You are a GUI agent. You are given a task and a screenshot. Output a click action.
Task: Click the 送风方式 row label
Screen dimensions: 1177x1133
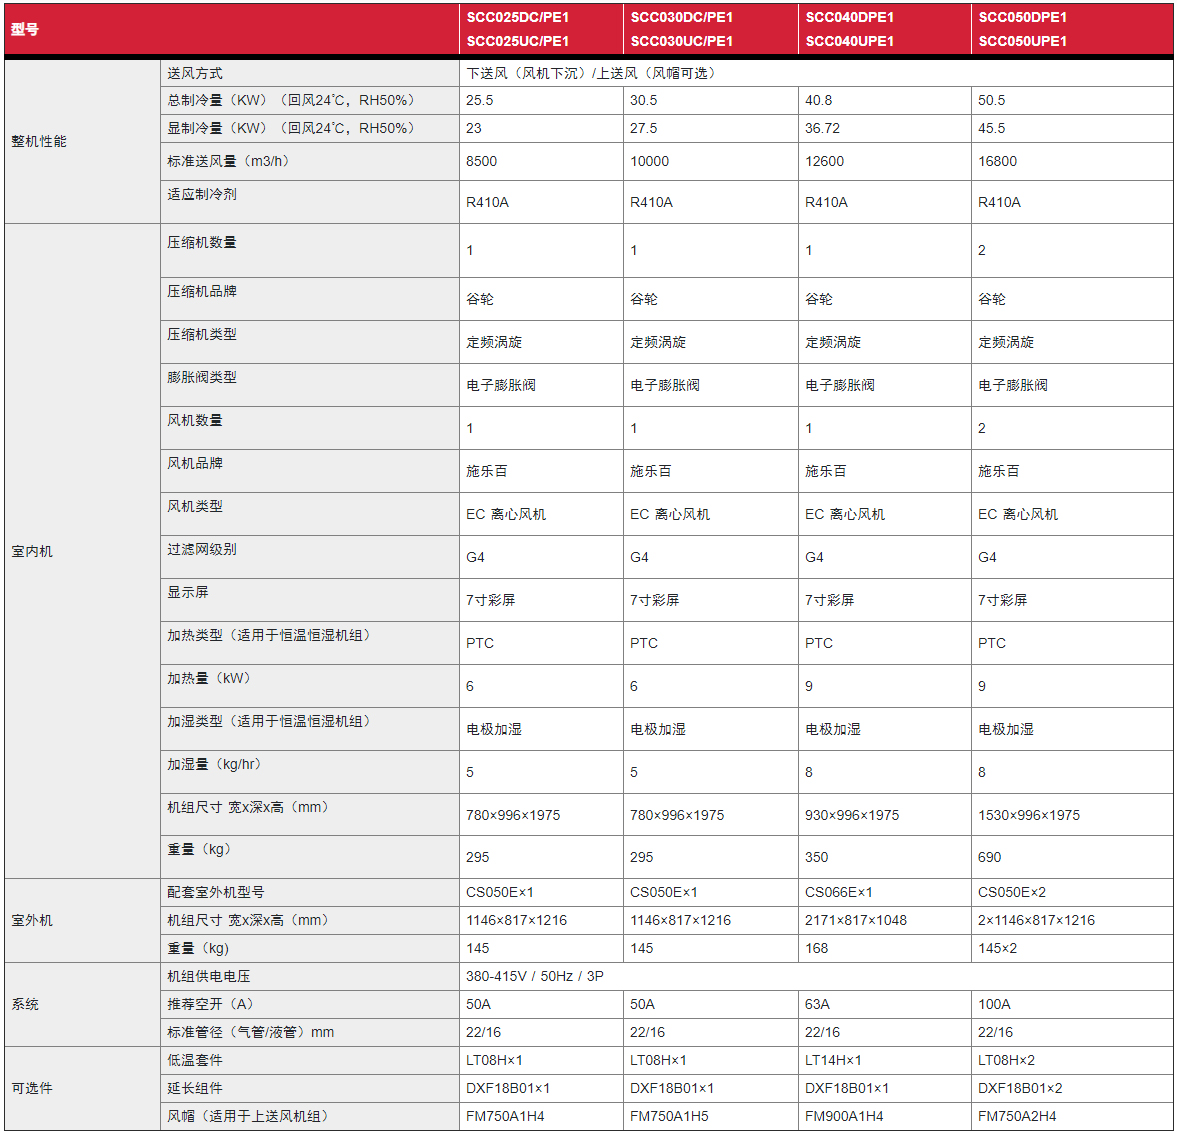click(x=195, y=73)
